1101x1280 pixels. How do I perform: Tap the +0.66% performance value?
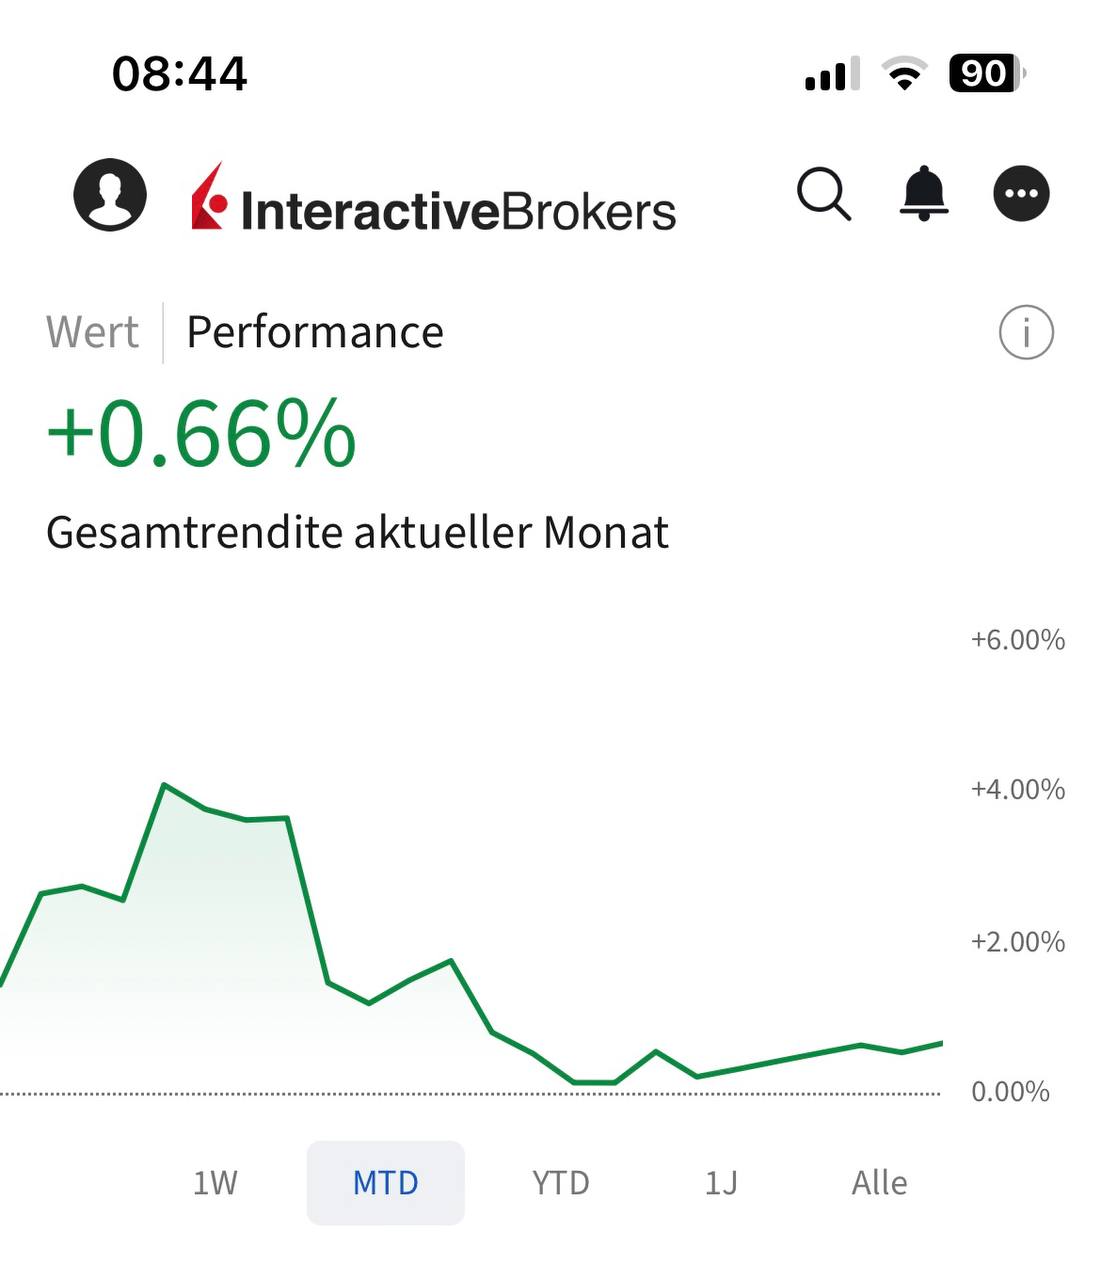point(201,434)
